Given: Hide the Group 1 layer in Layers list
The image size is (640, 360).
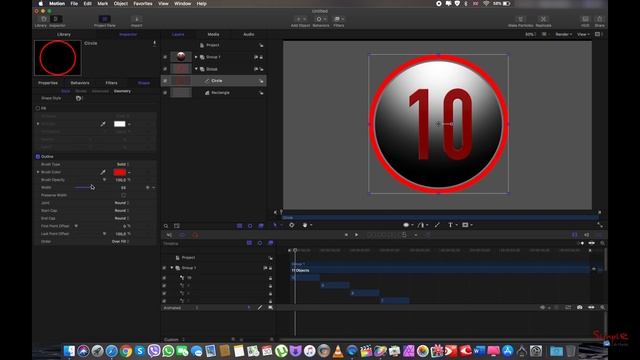Looking at the screenshot, I should click(165, 57).
